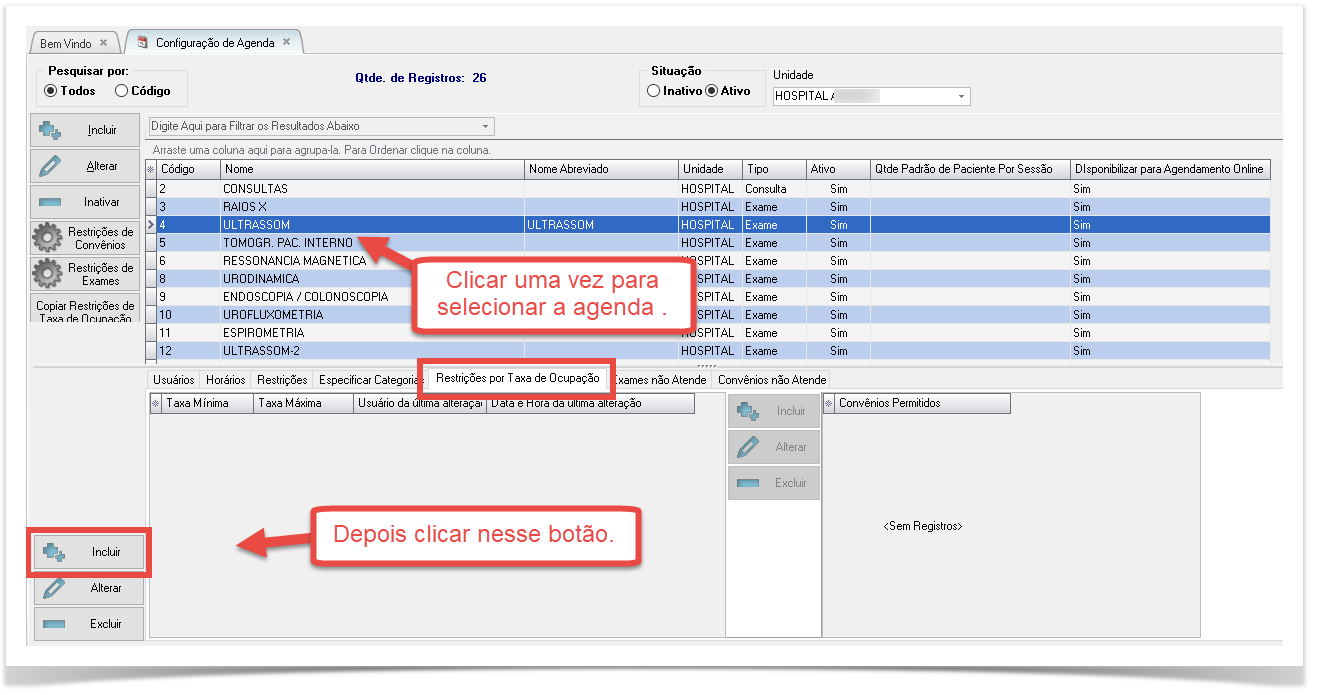Click Copiar Restrições de Taxa de Ocupação button
1317x695 pixels.
pyautogui.click(x=85, y=312)
